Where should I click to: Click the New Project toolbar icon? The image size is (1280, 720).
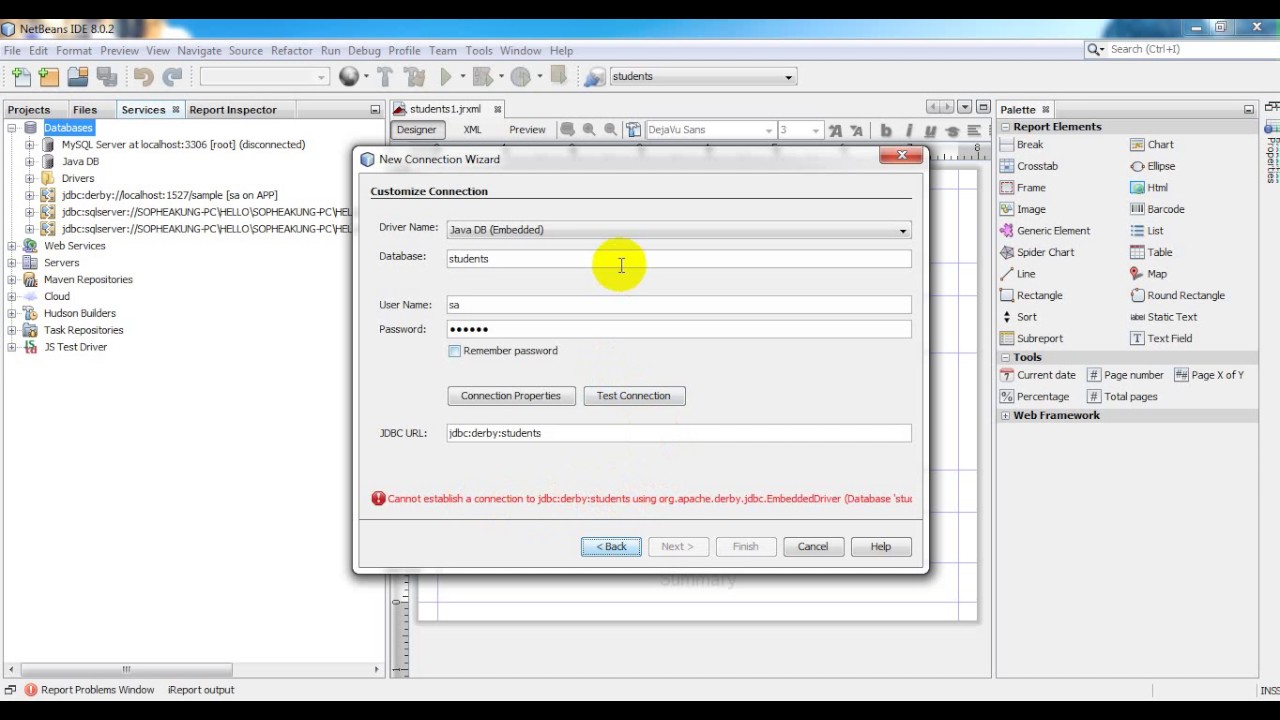(49, 77)
